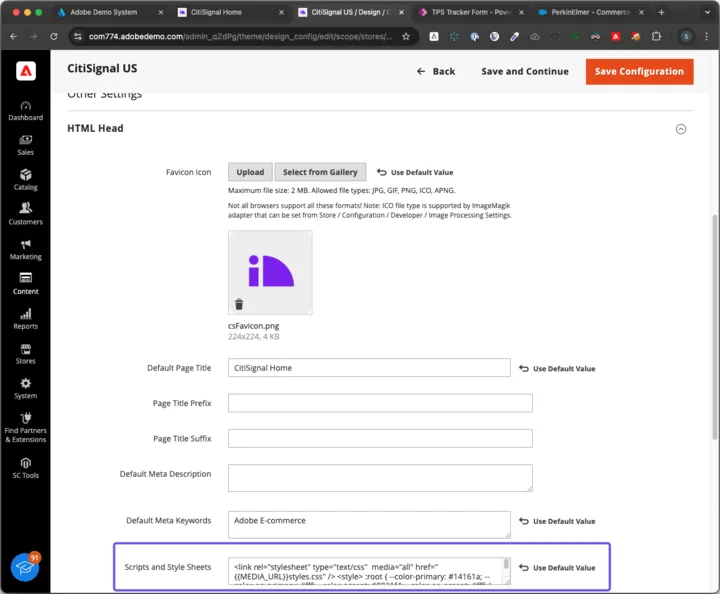
Task: Open browser extensions puzzle icon
Action: 656,36
